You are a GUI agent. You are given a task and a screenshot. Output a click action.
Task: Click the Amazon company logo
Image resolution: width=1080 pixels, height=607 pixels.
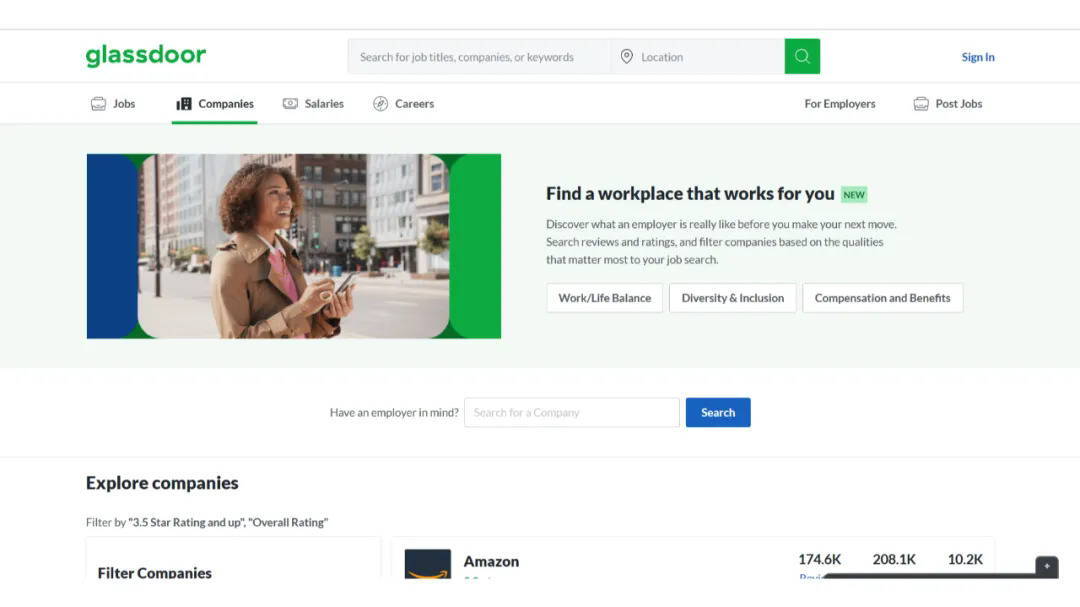click(x=427, y=564)
